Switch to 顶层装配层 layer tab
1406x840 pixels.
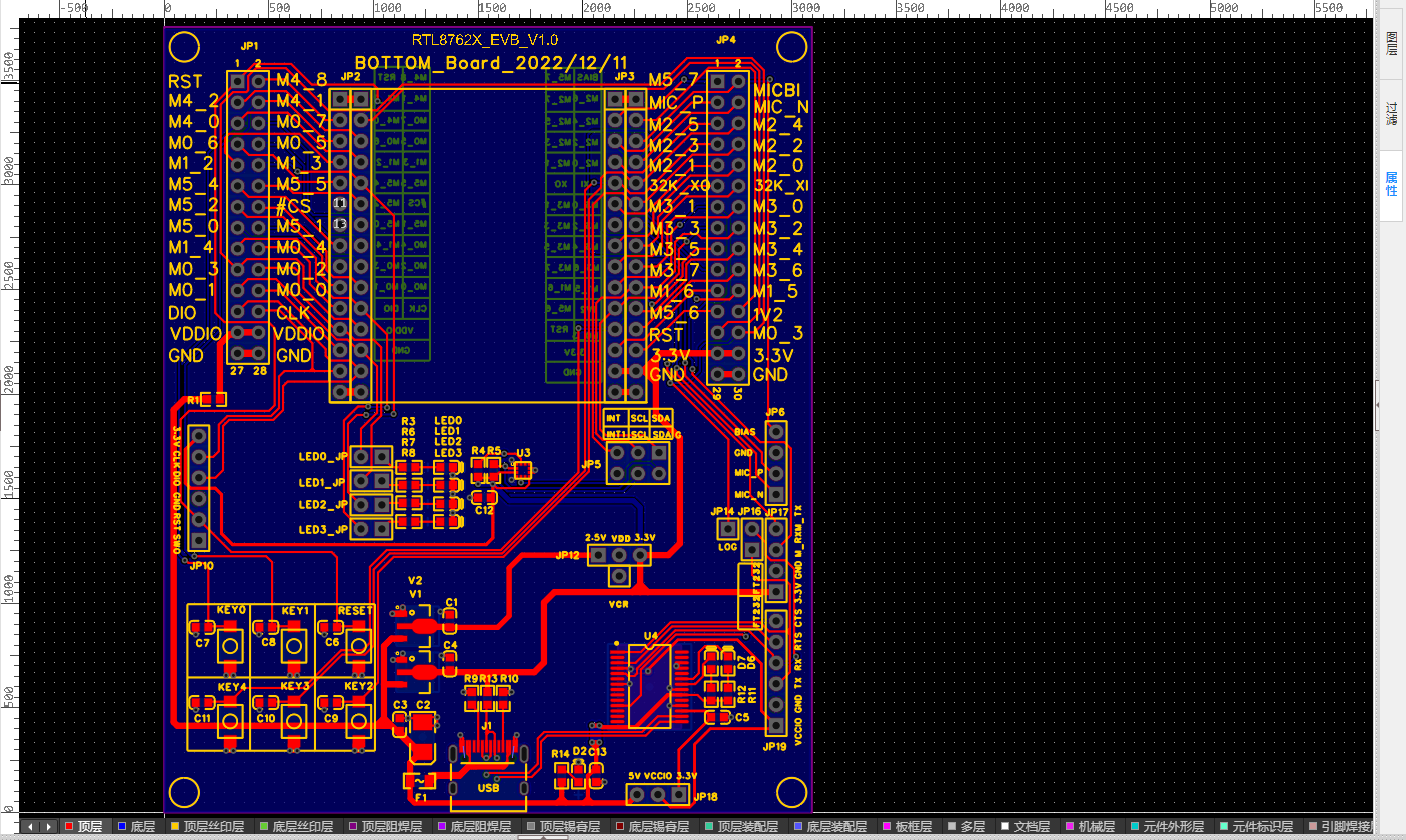point(741,827)
